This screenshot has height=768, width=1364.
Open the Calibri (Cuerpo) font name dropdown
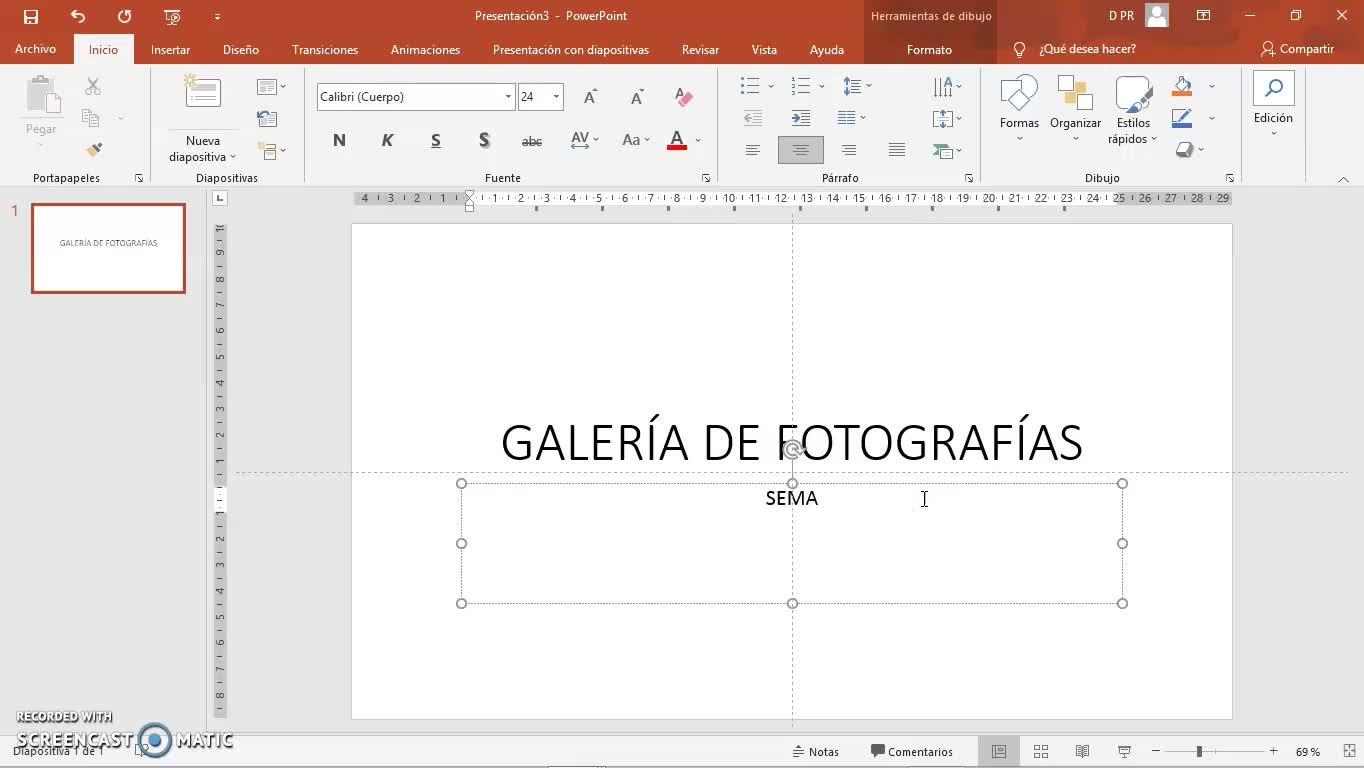(x=508, y=97)
